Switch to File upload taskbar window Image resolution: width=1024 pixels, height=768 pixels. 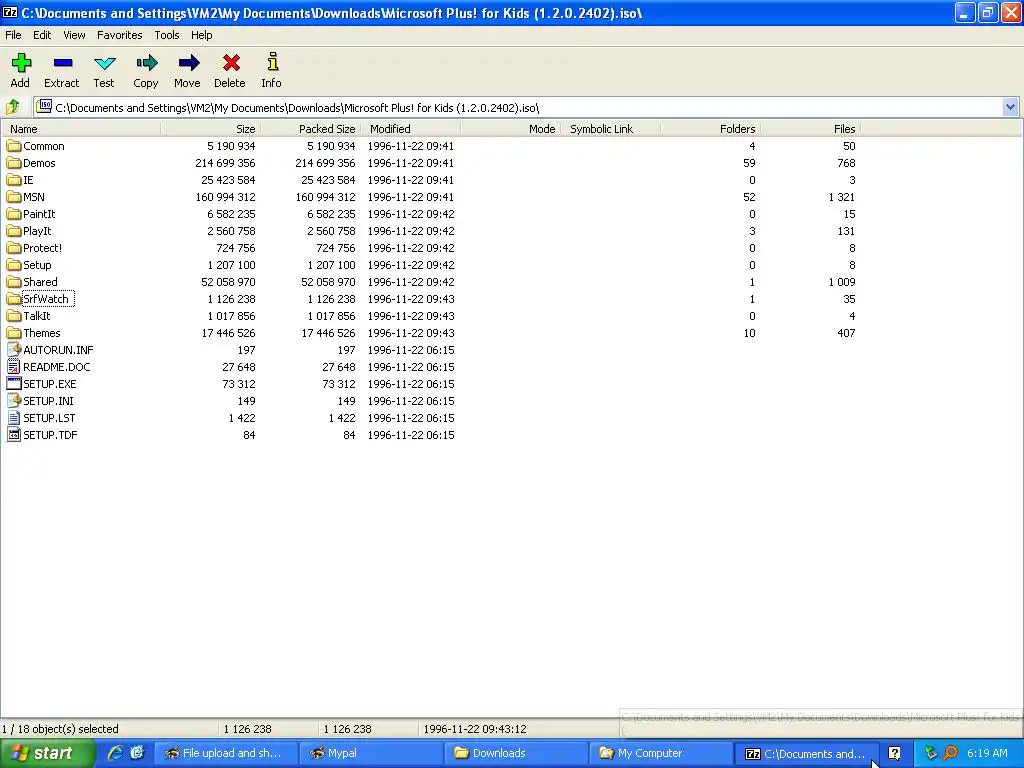pyautogui.click(x=227, y=753)
